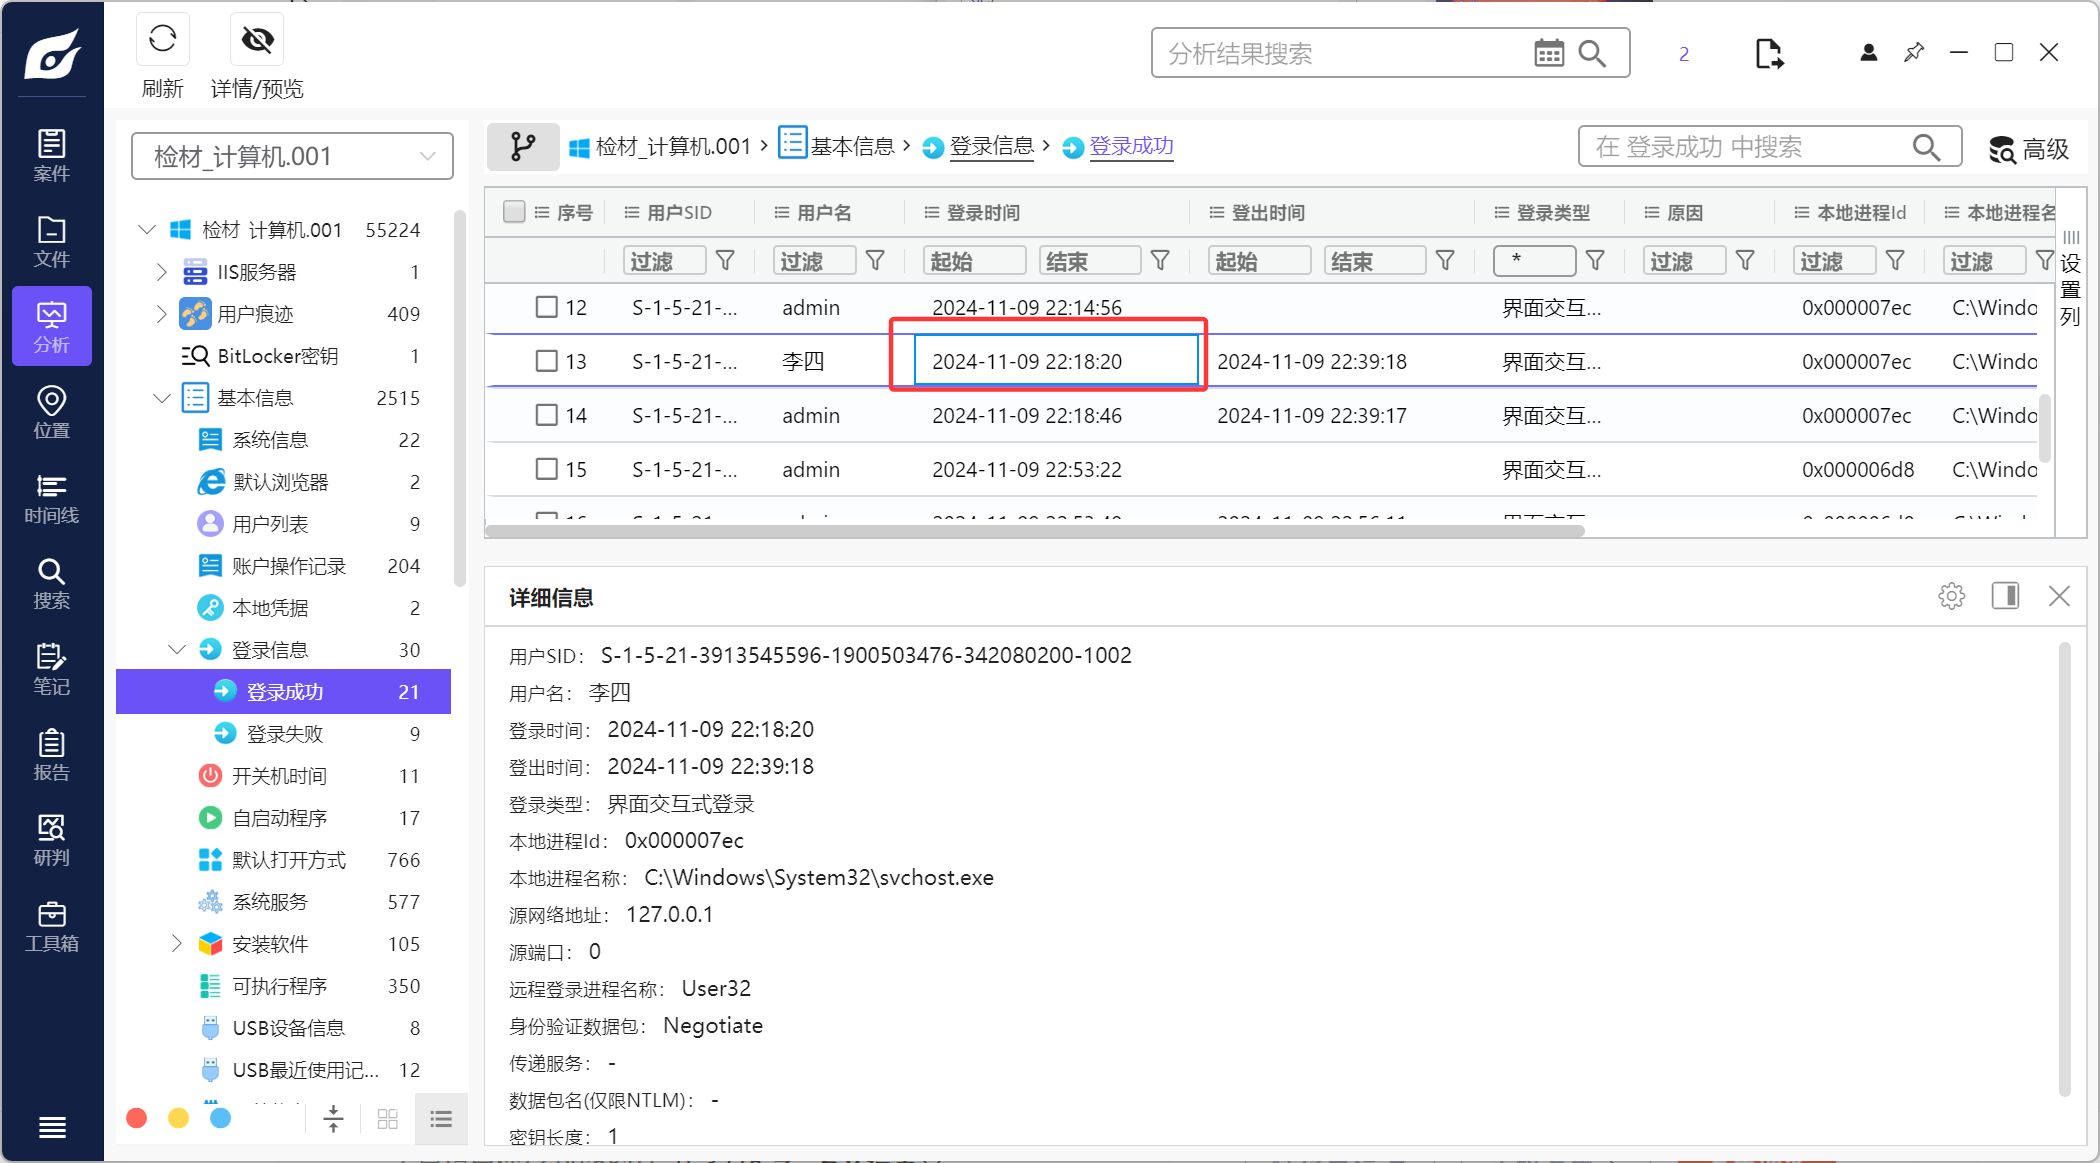Check the checkbox for row 15

[546, 469]
